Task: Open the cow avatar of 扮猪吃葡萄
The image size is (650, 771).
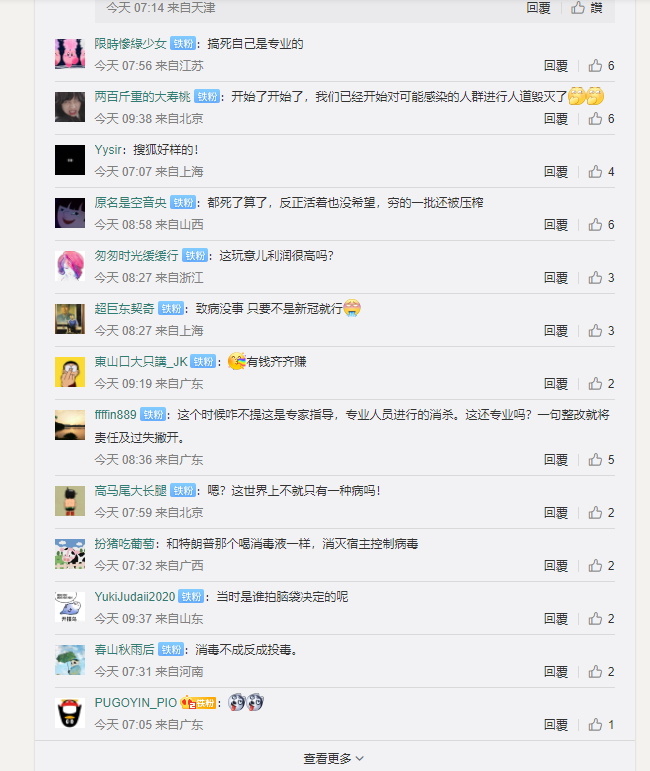Action: 70,554
